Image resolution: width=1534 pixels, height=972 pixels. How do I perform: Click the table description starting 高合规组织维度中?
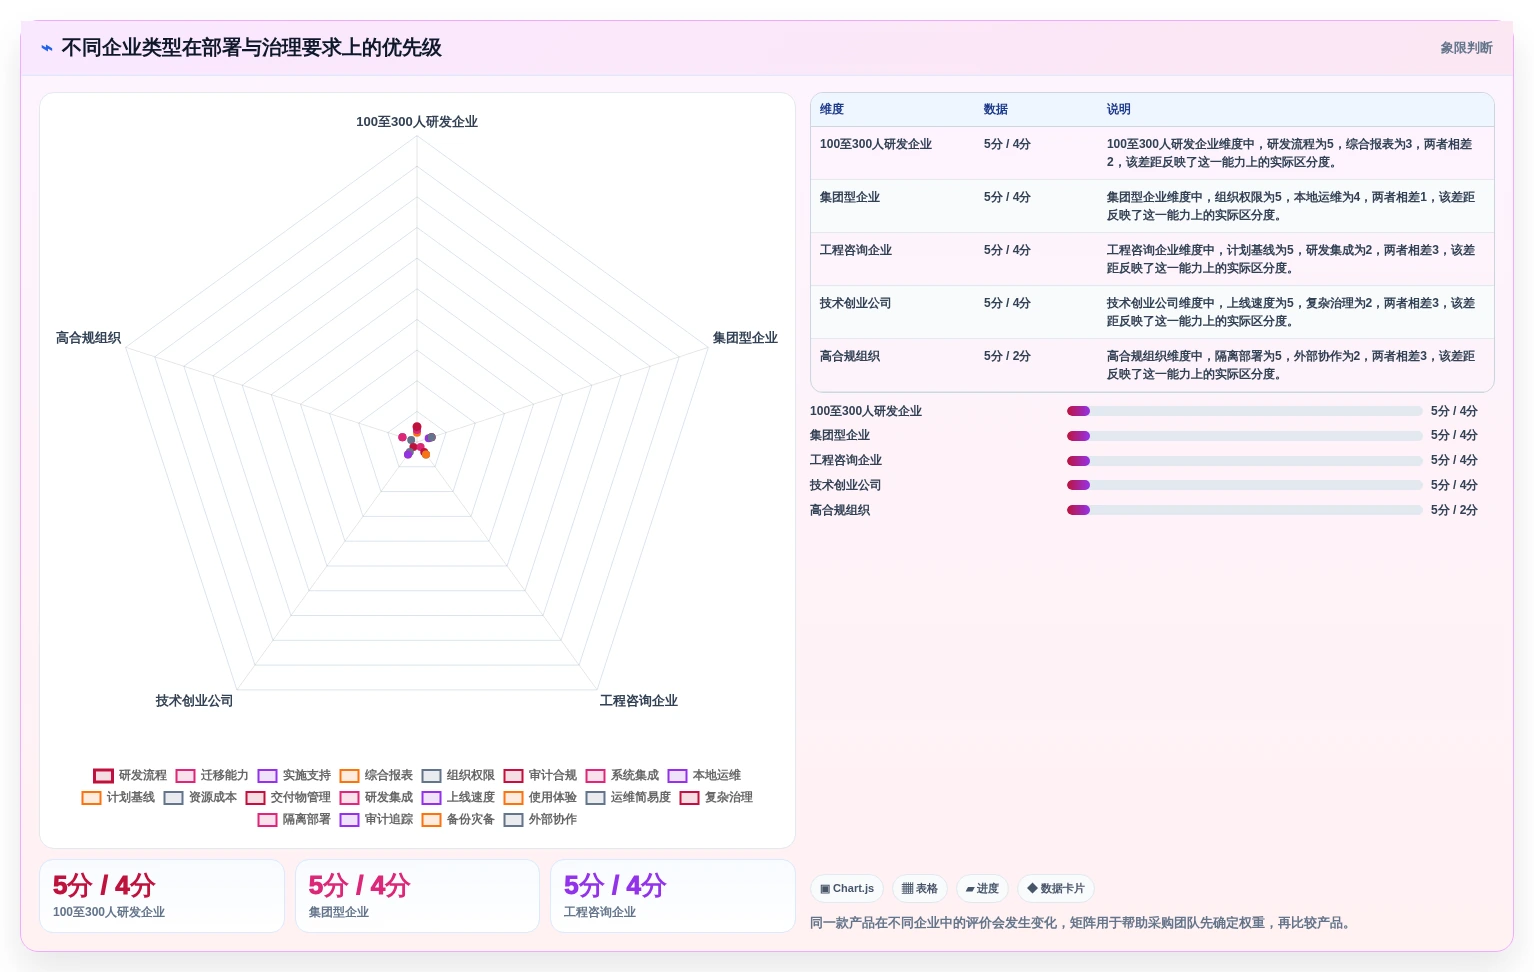[1291, 365]
